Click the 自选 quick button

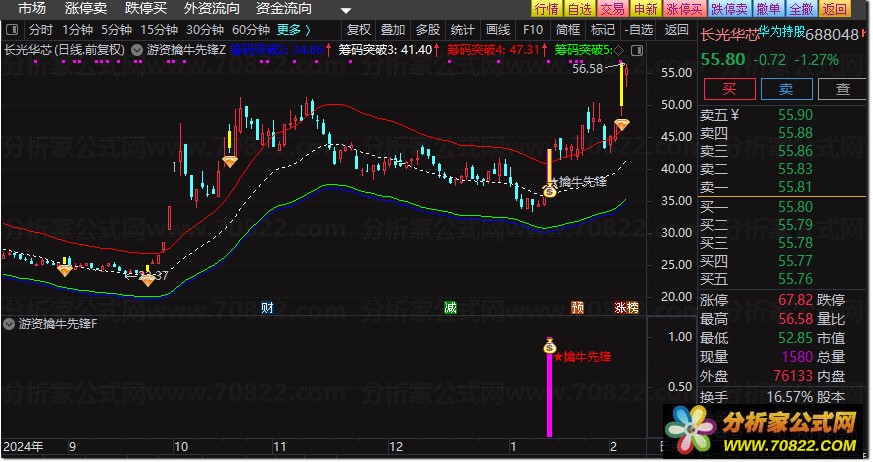(x=580, y=9)
